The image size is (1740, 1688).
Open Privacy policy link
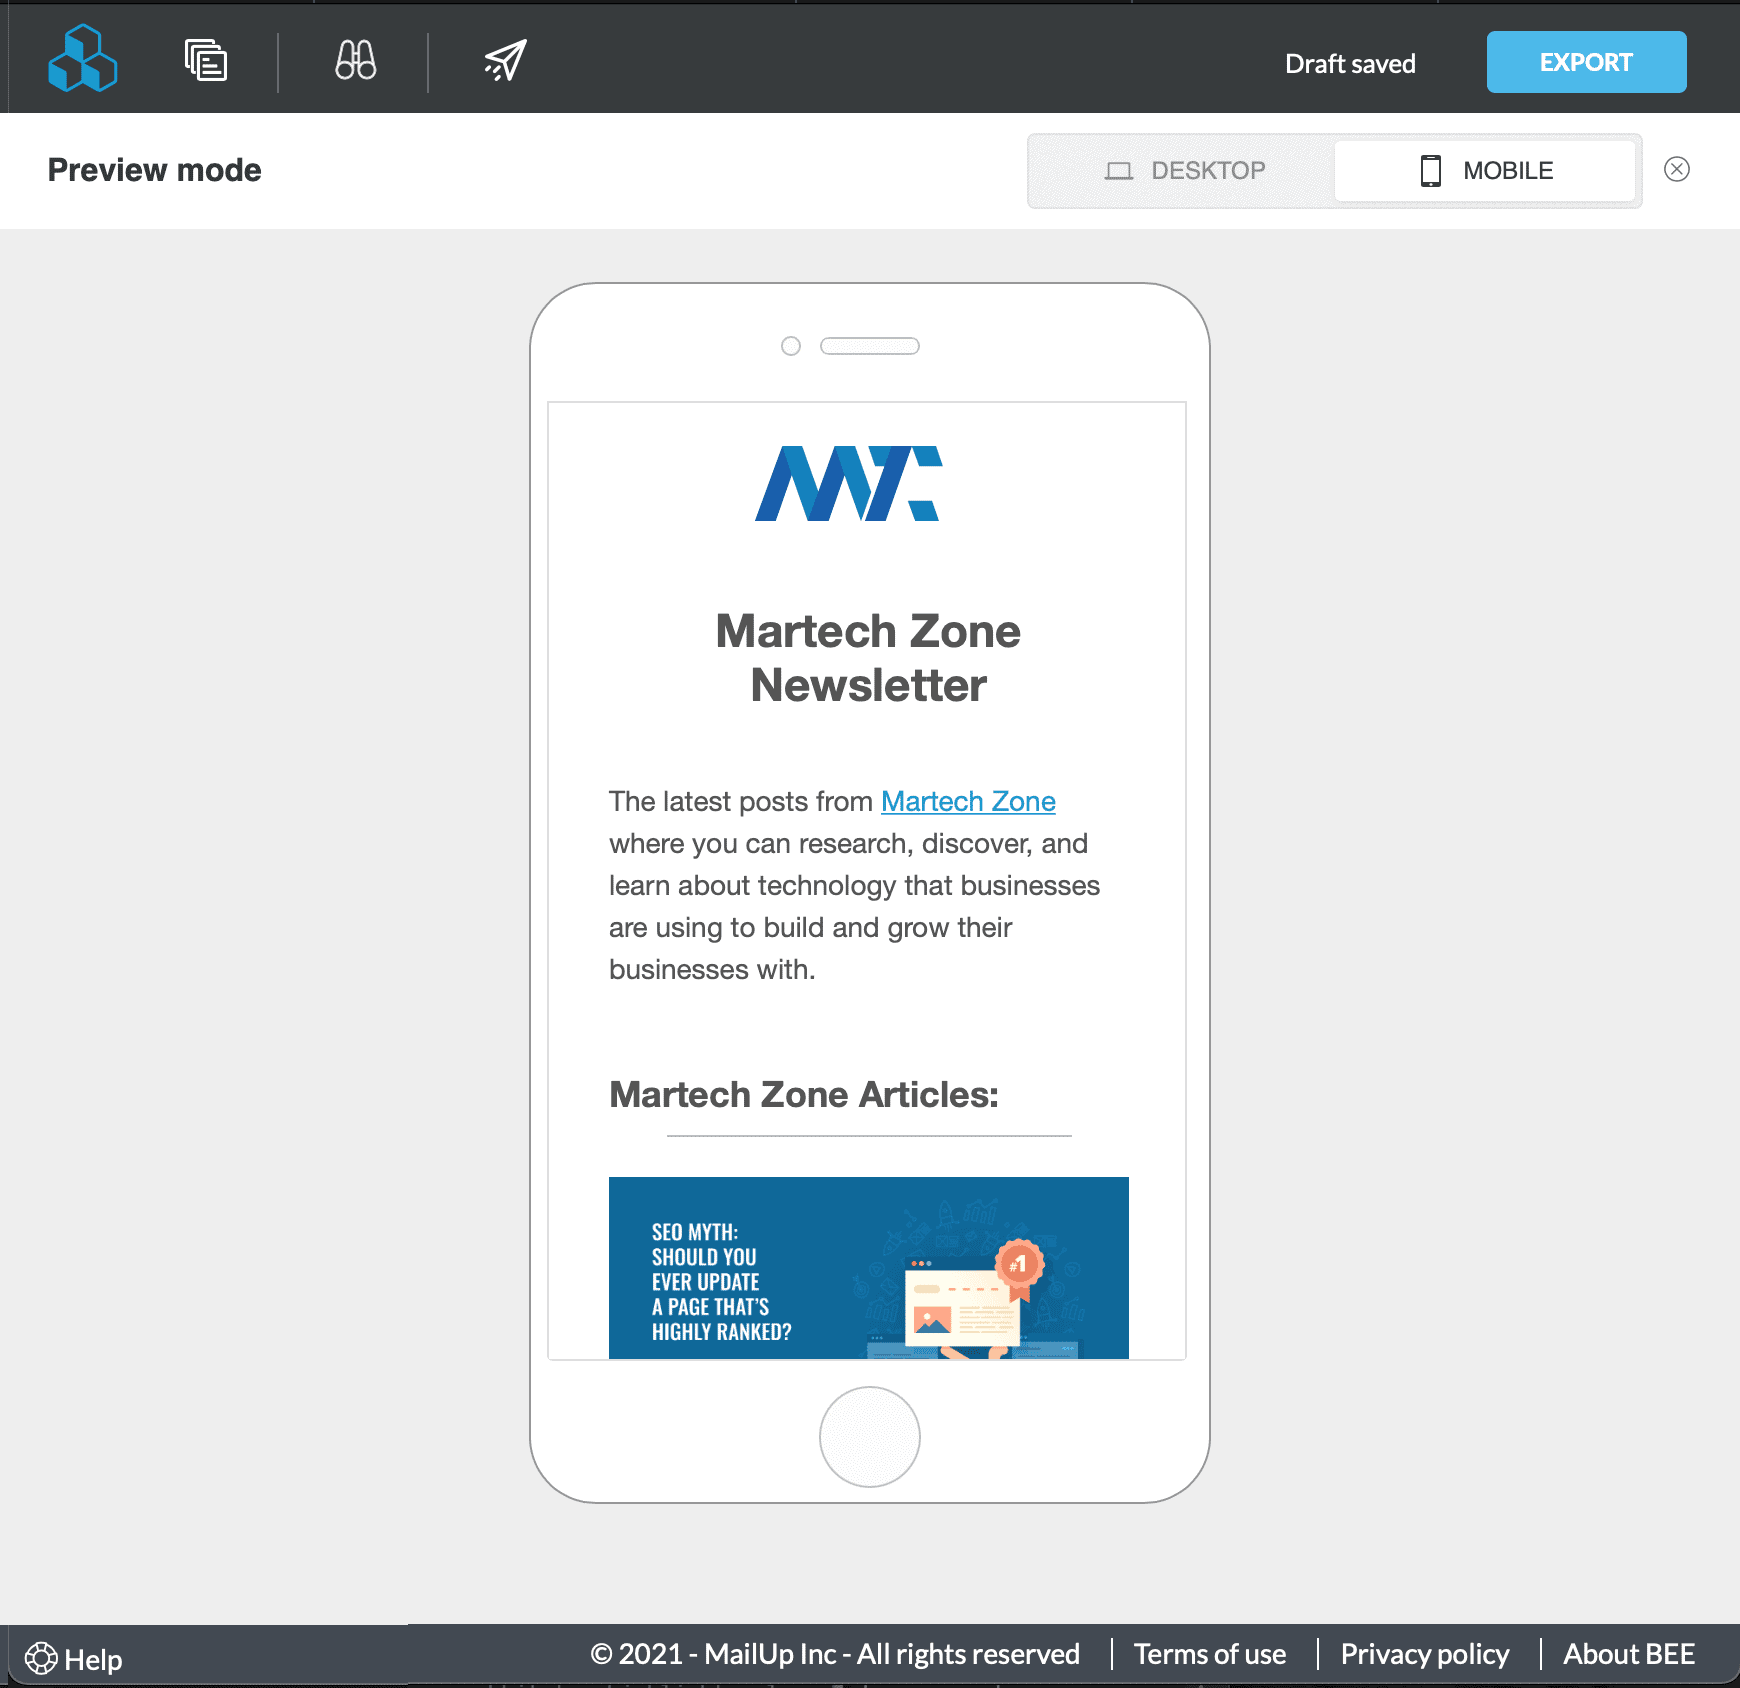(x=1424, y=1654)
